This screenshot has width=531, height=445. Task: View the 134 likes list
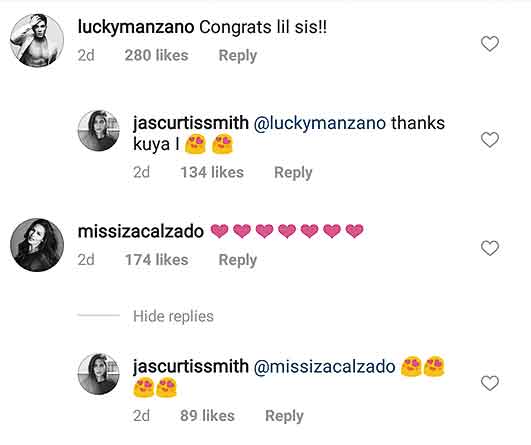[212, 172]
